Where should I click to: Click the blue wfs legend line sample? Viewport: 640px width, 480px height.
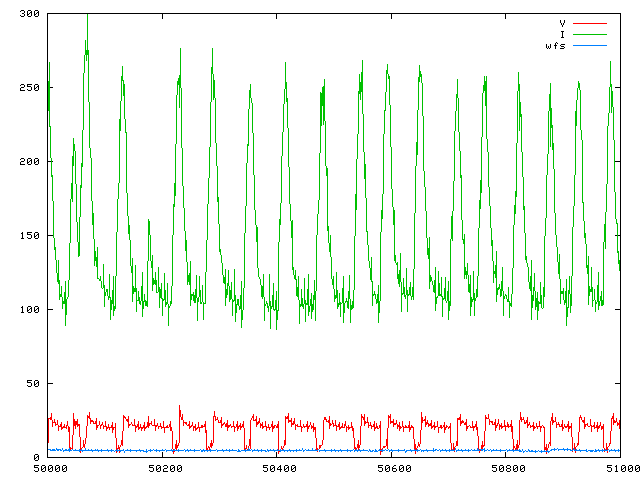coord(589,46)
